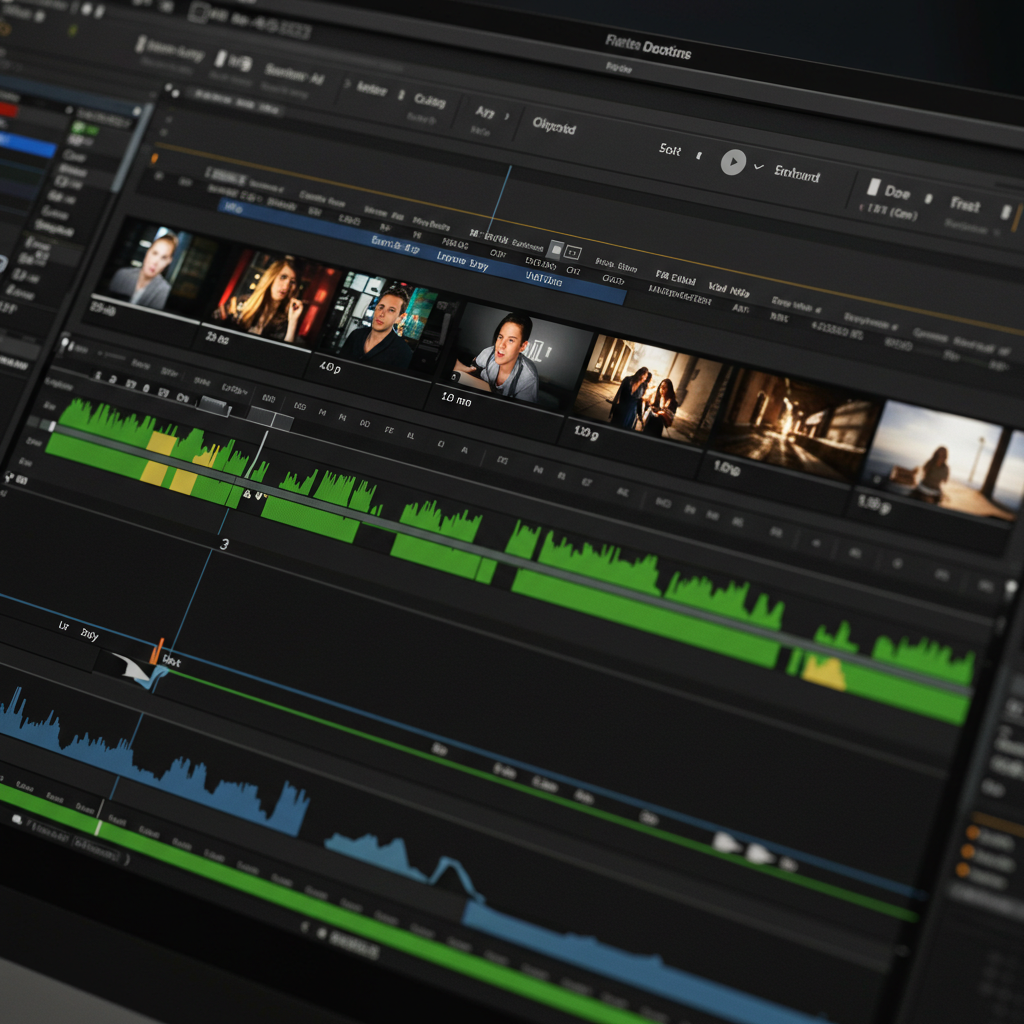Click the round play button in the toolbar
Viewport: 1024px width, 1024px height.
[733, 162]
